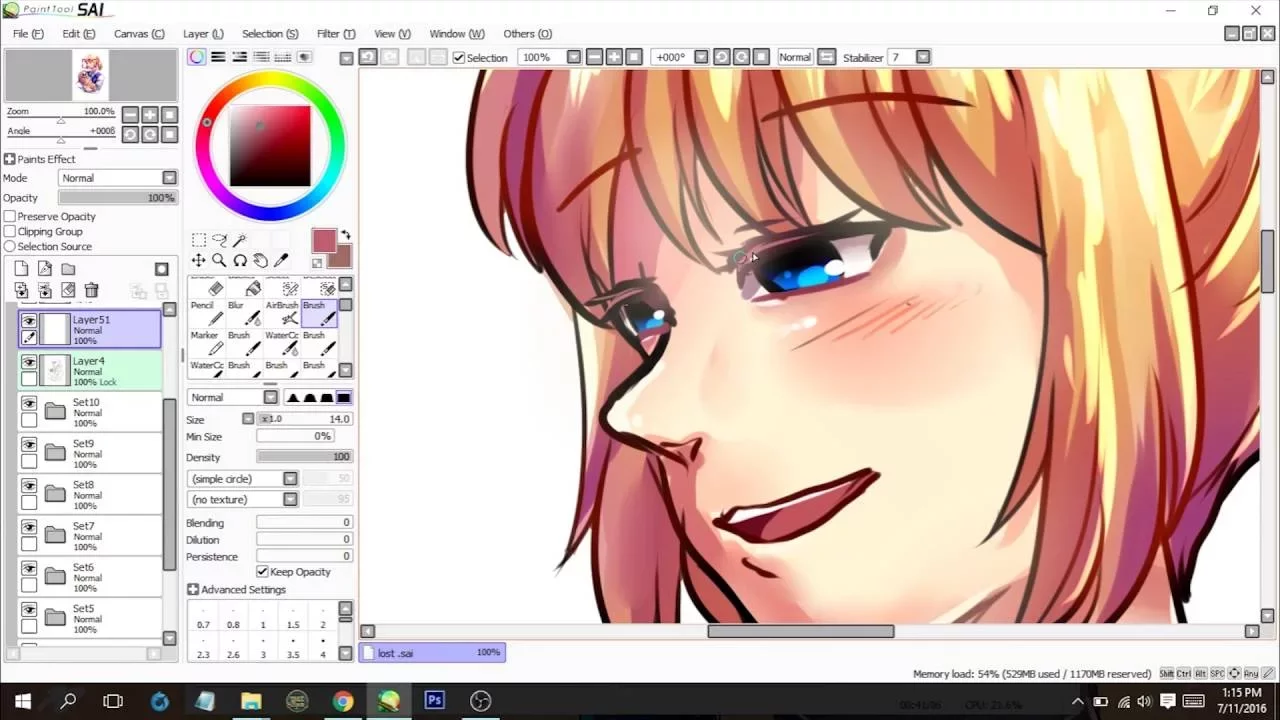Toggle the Selection checkbox in toolbar
This screenshot has width=1280, height=720.
tap(459, 58)
